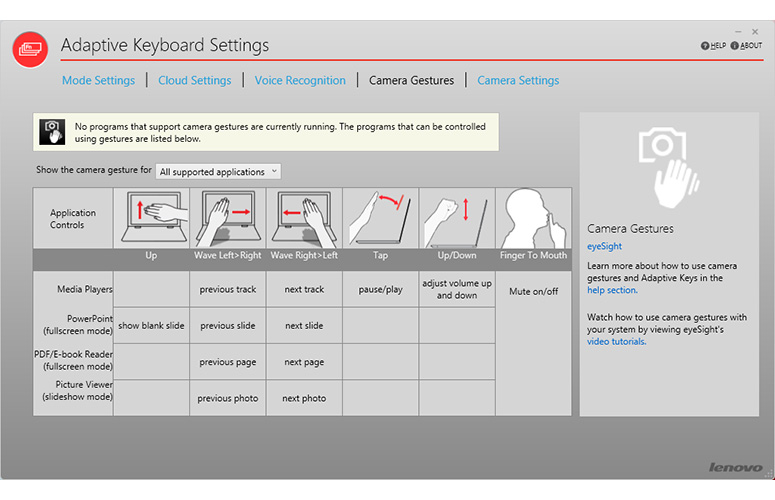Click the 'next slide' cell
775x500 pixels.
tap(304, 326)
